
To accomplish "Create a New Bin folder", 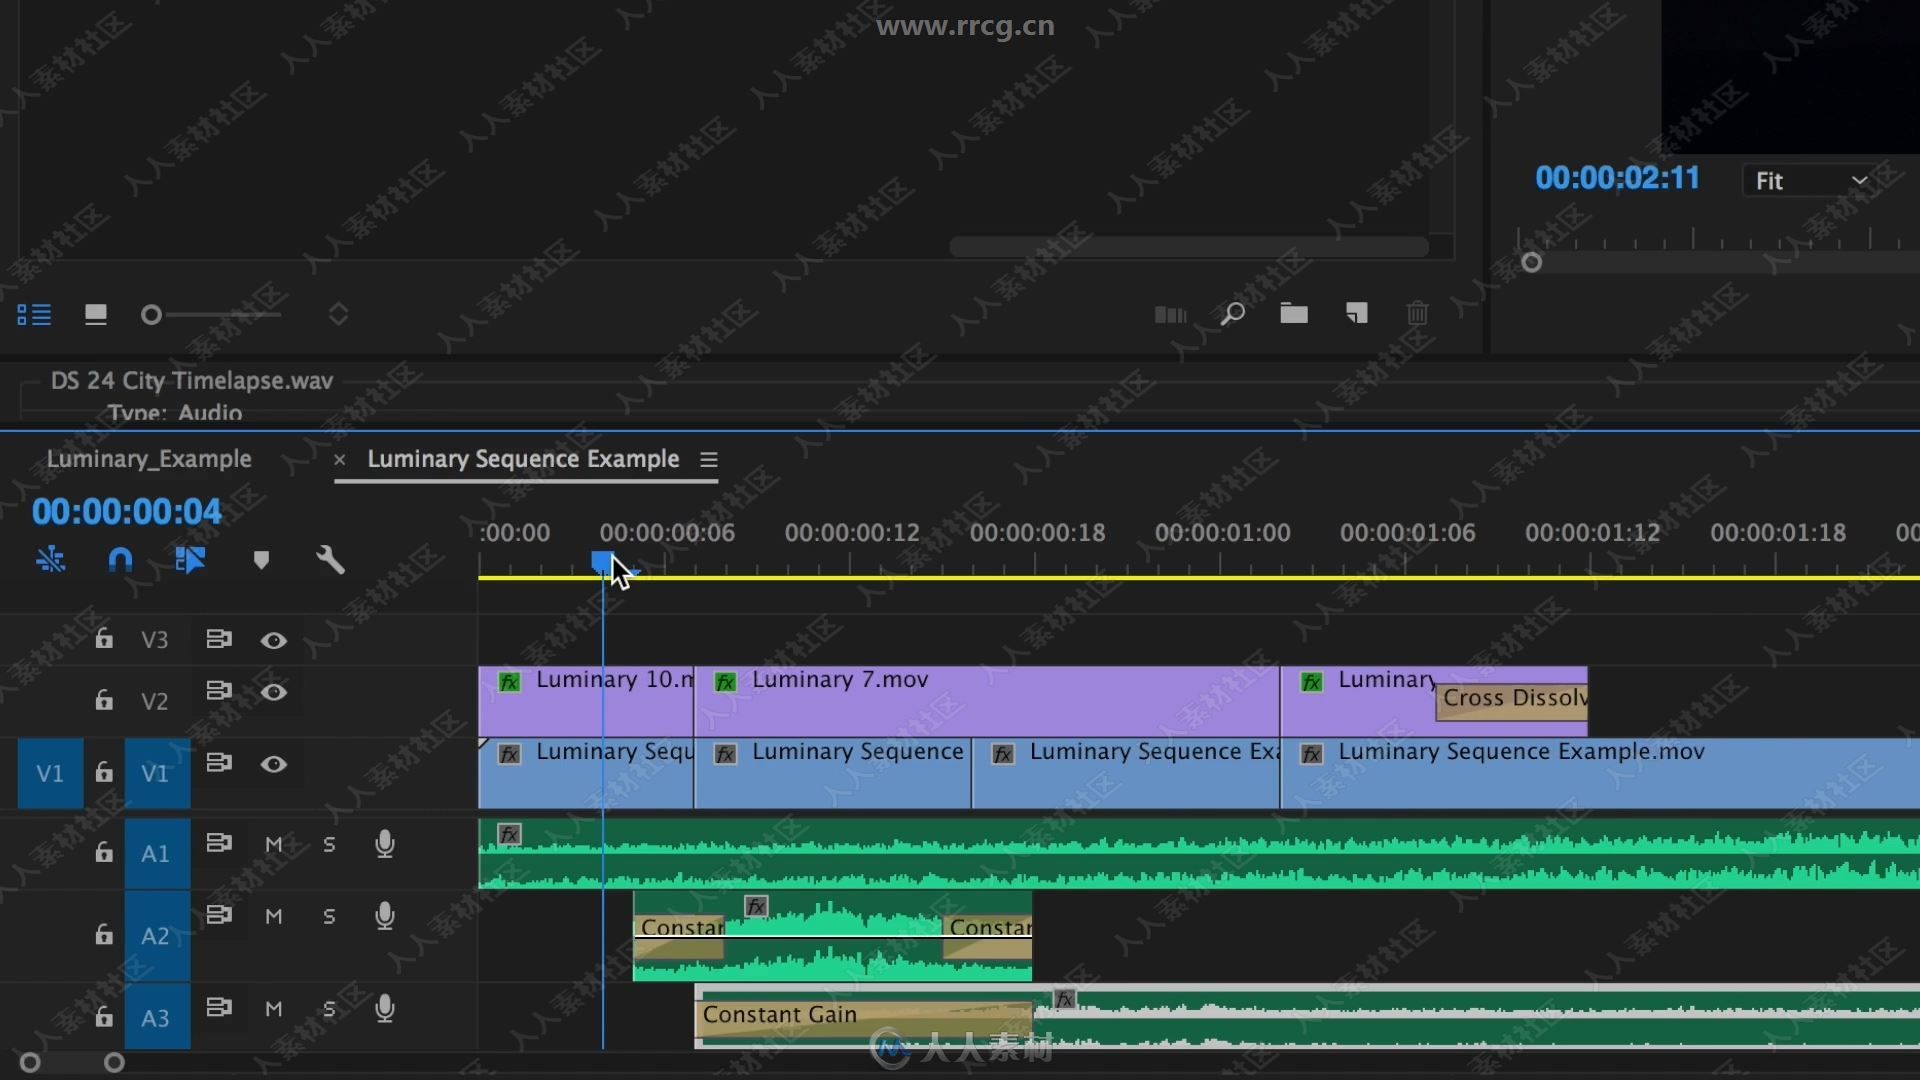I will tap(1294, 314).
